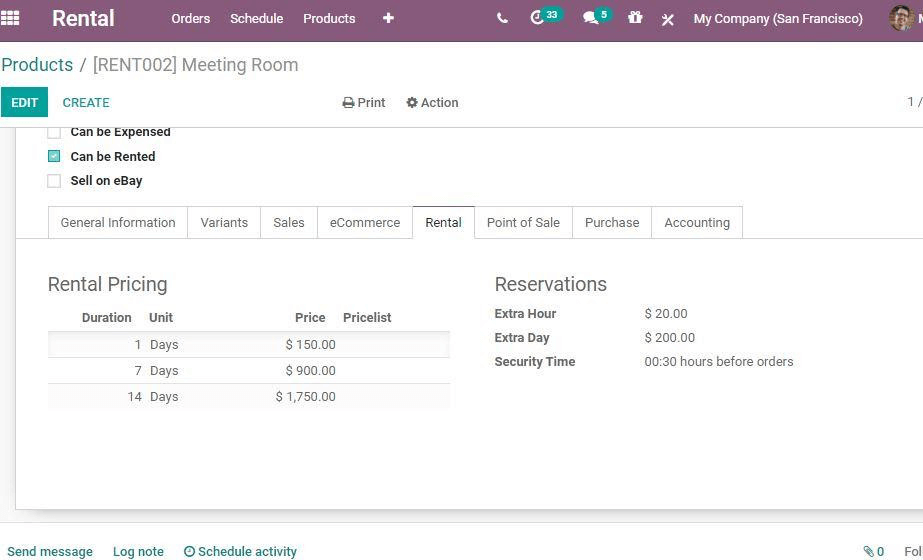Open the Schedule menu
This screenshot has height=560, width=923.
(257, 18)
